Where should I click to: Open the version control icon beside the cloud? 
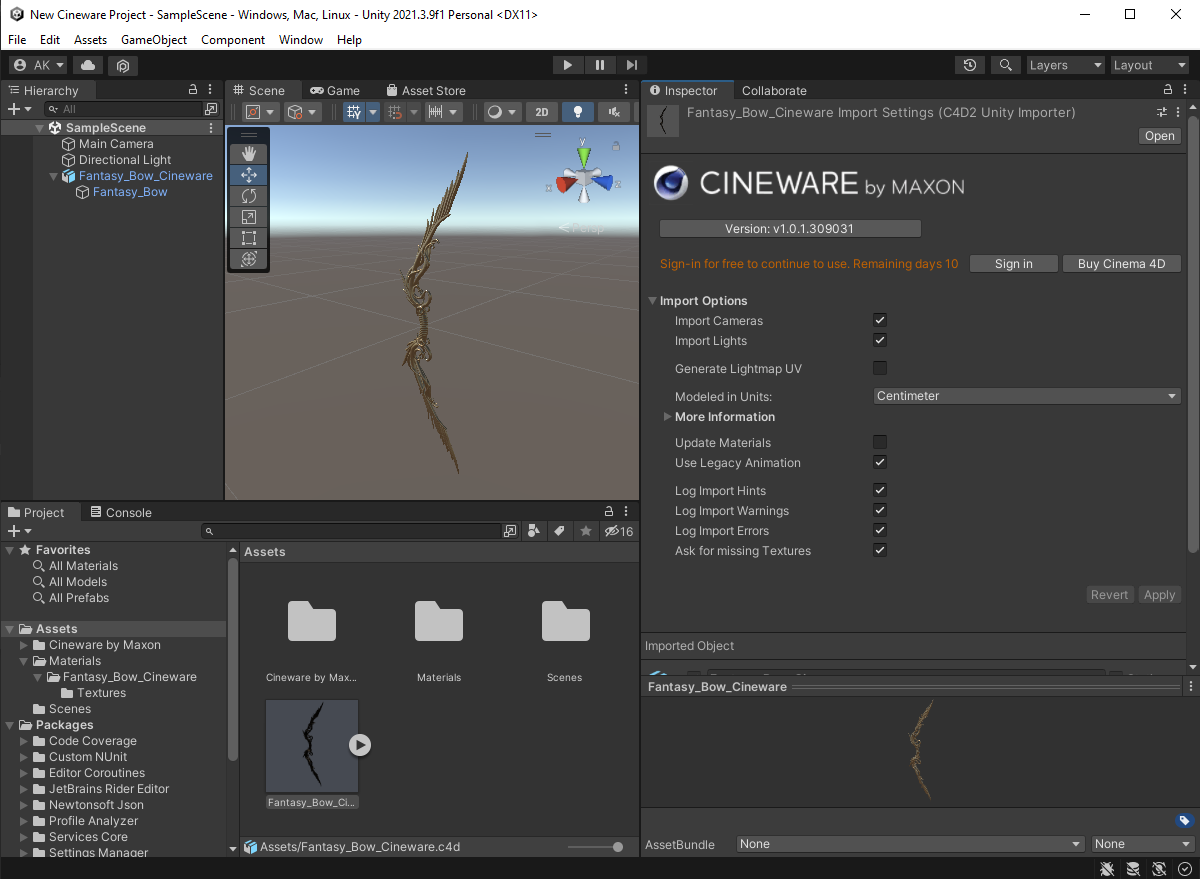pyautogui.click(x=123, y=65)
